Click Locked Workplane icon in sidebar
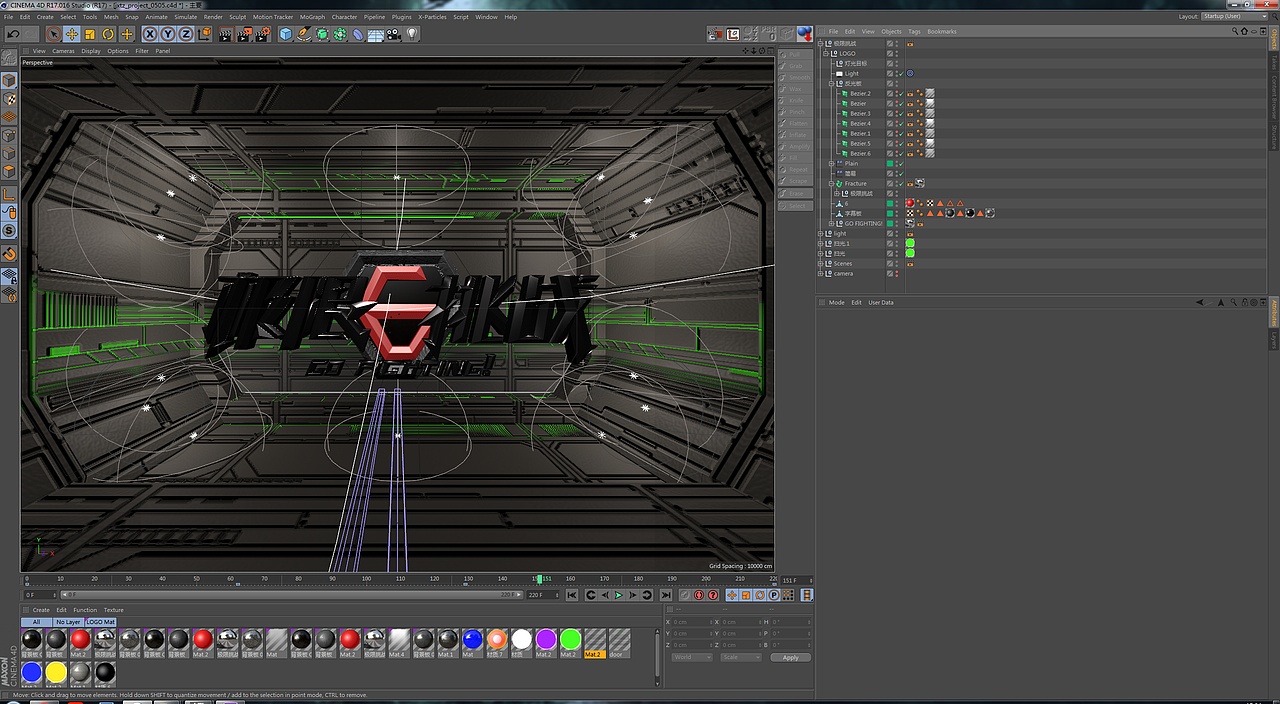The width and height of the screenshot is (1280, 704). pos(9,276)
